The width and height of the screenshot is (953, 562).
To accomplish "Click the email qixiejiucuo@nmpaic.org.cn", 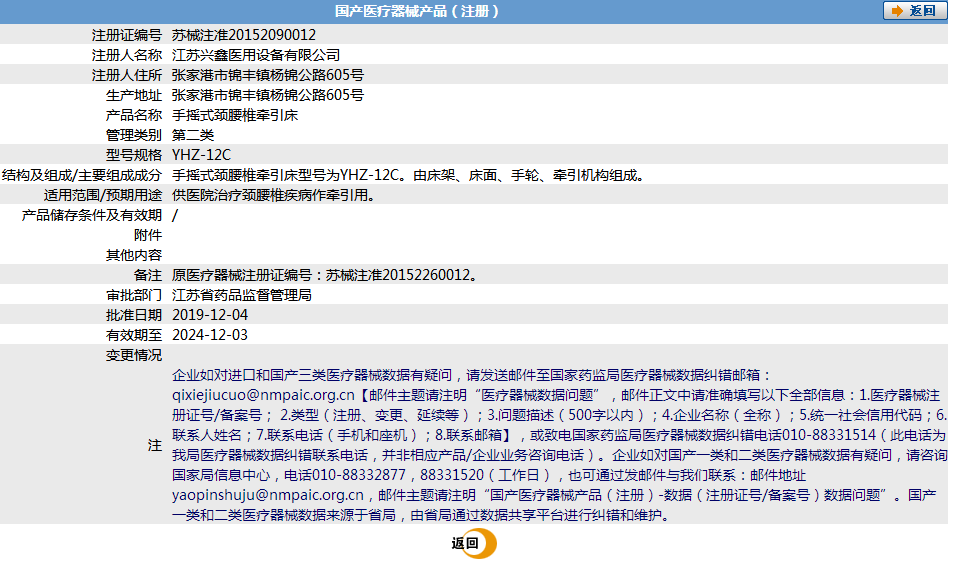I will click(263, 396).
